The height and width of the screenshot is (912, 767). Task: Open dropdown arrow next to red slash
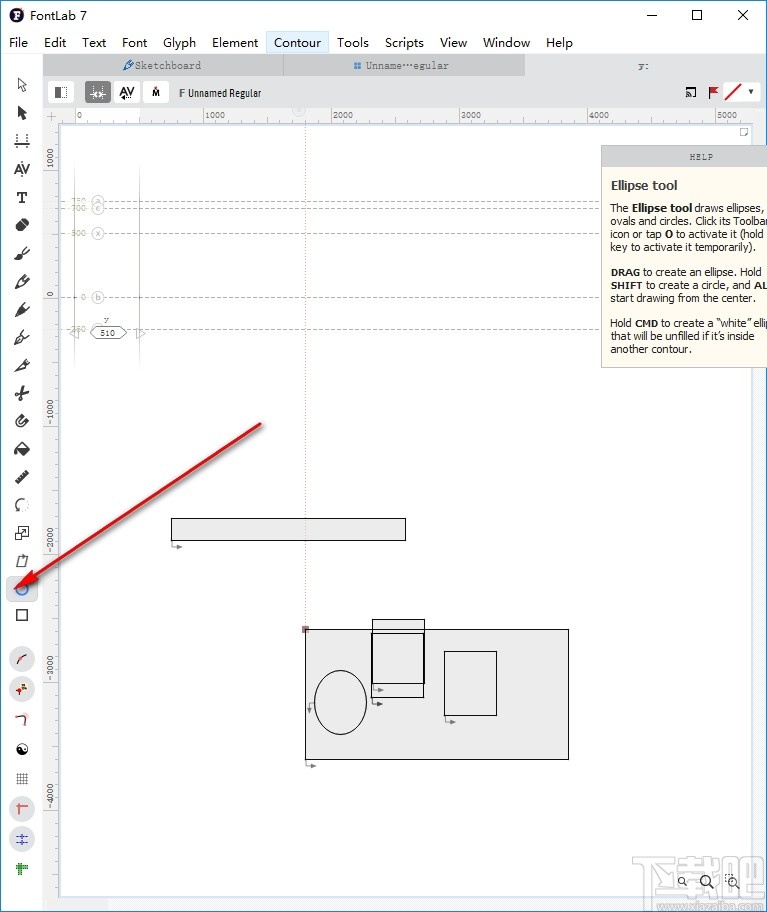pos(751,92)
